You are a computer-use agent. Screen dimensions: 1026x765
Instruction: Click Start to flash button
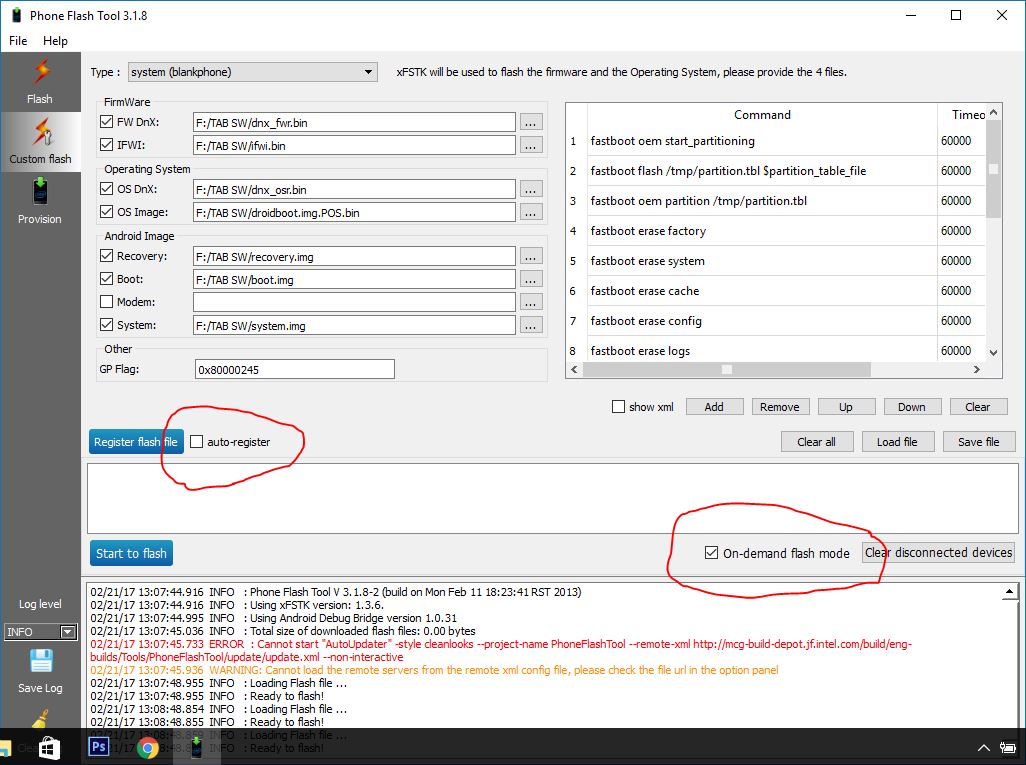pyautogui.click(x=132, y=553)
